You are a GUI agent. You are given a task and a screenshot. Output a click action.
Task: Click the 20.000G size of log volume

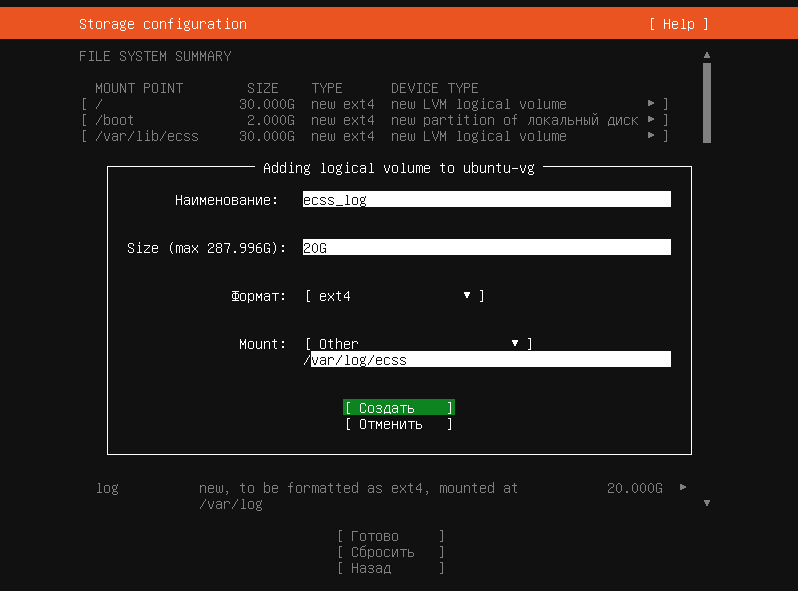(x=635, y=488)
